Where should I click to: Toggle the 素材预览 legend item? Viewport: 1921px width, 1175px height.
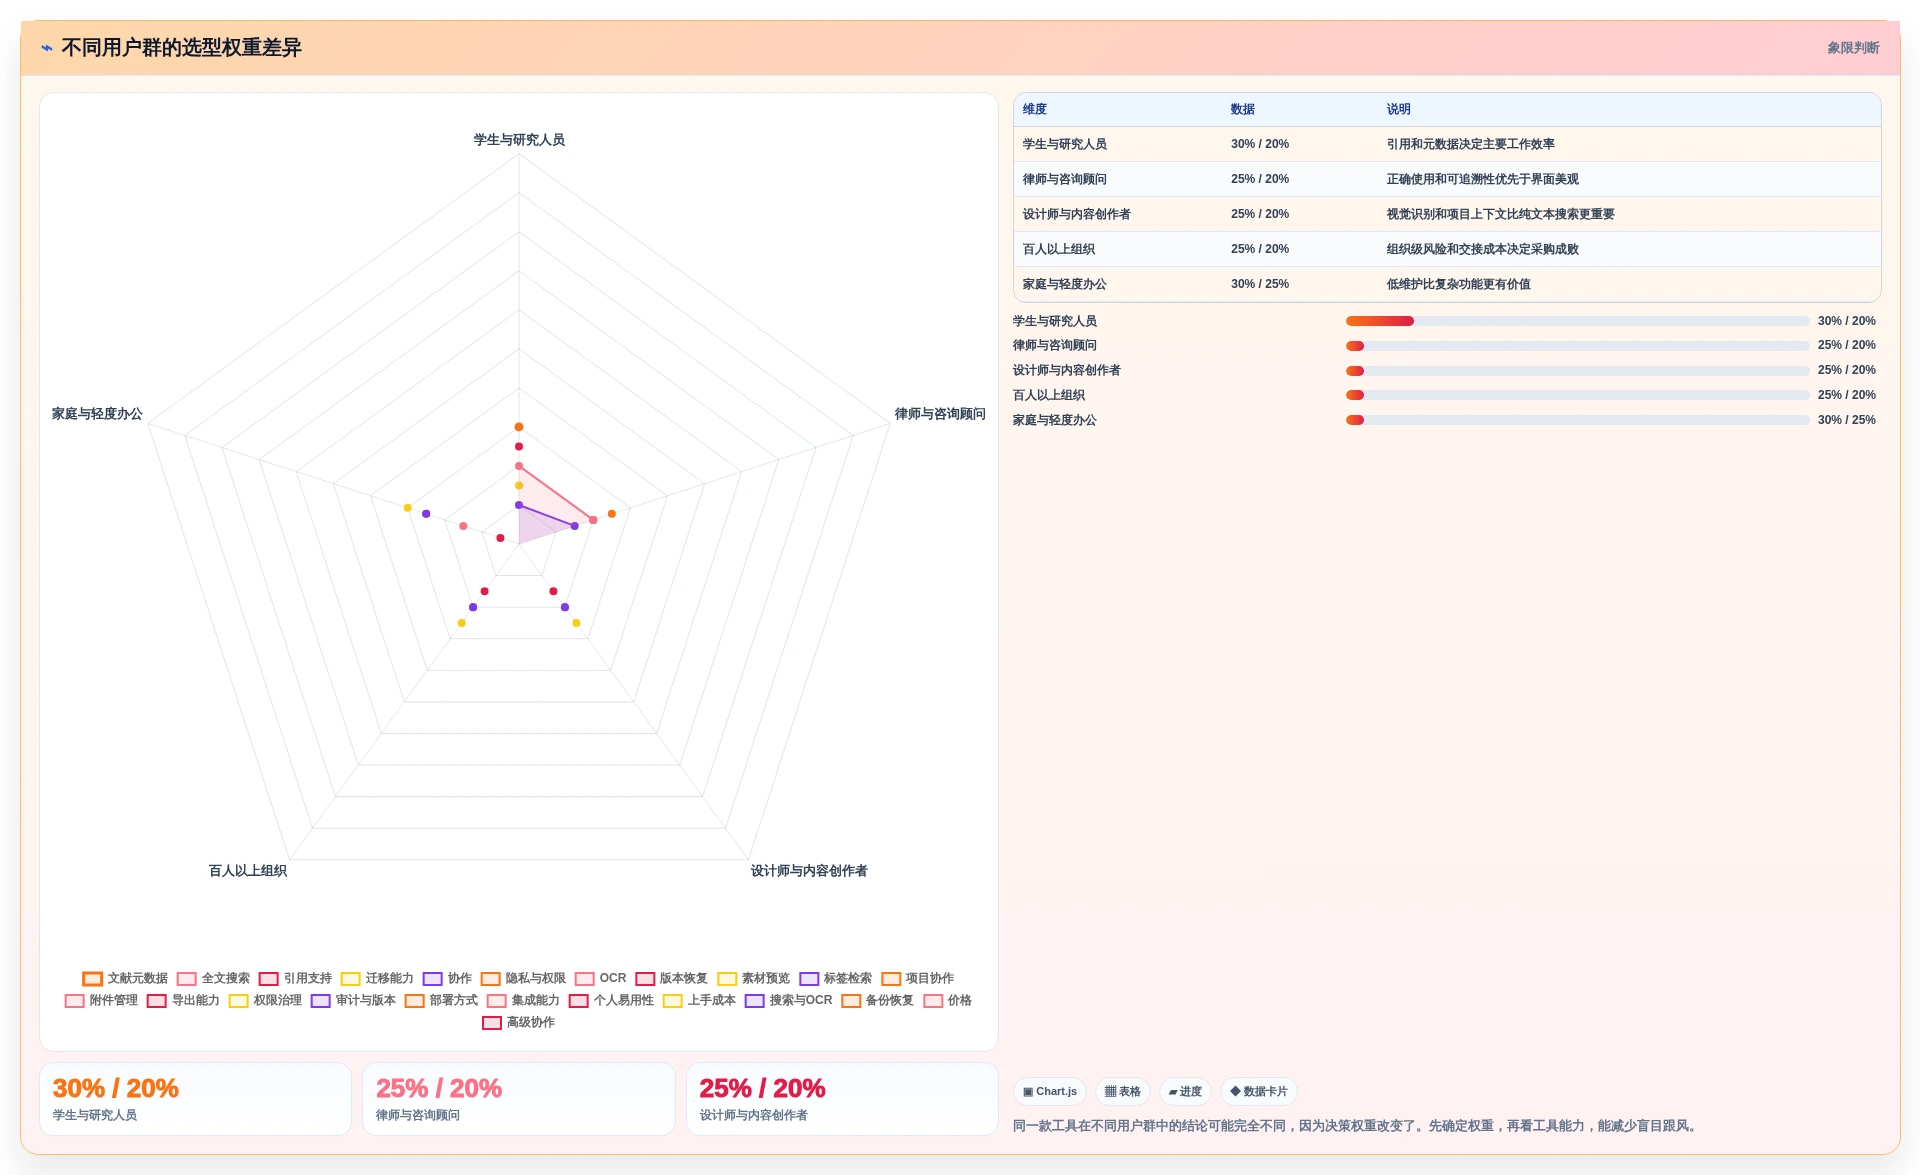(753, 978)
